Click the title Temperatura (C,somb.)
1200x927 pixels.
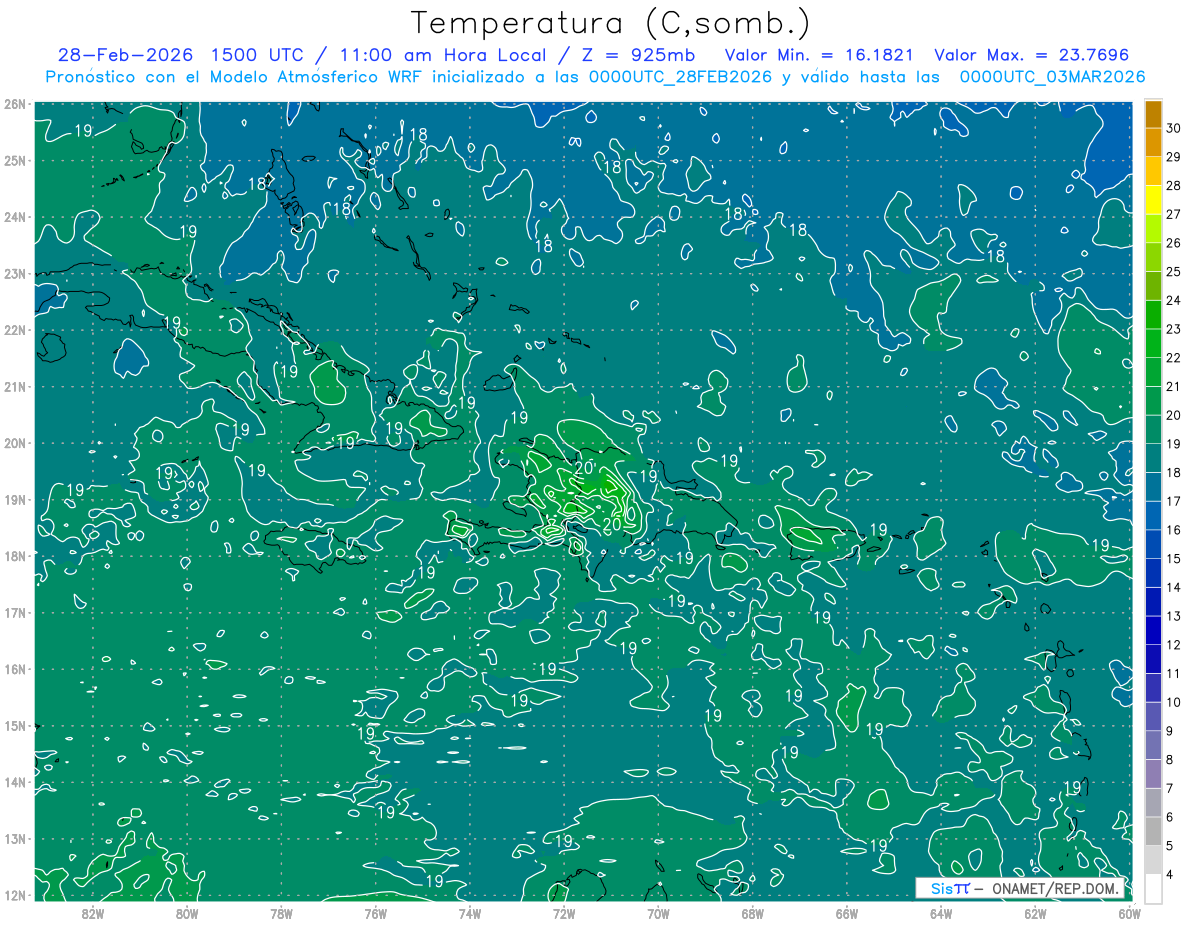coord(611,23)
